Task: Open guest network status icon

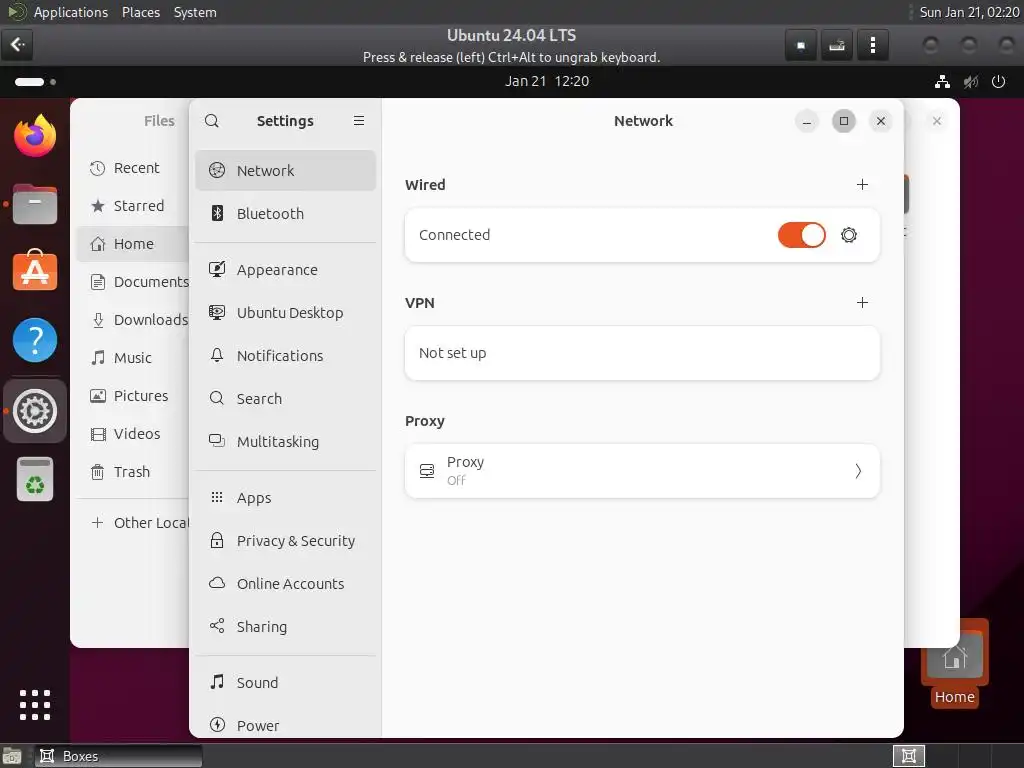Action: [942, 82]
